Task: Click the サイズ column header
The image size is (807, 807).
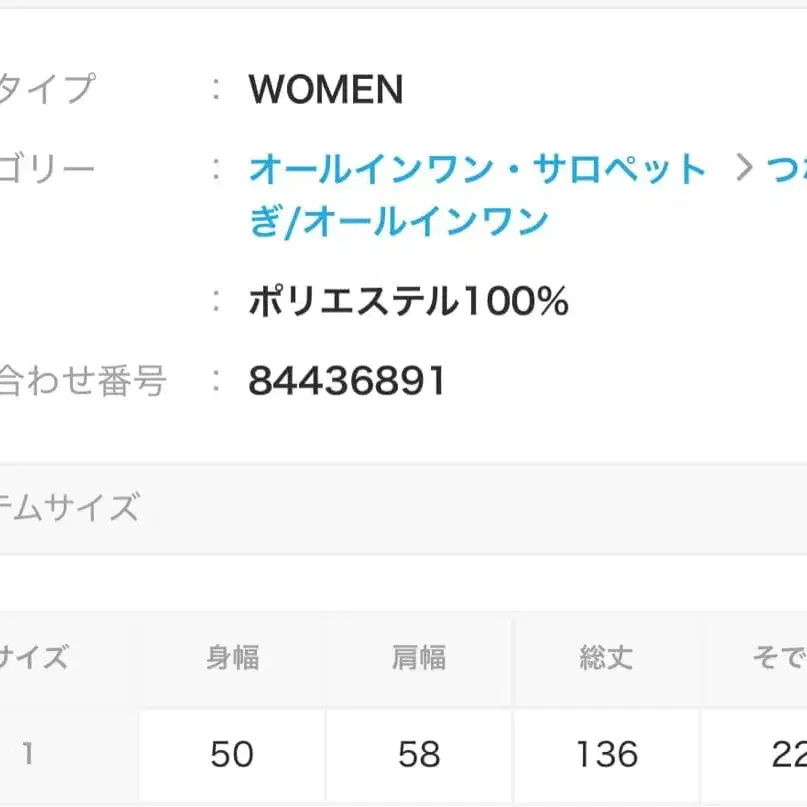Action: pos(33,658)
